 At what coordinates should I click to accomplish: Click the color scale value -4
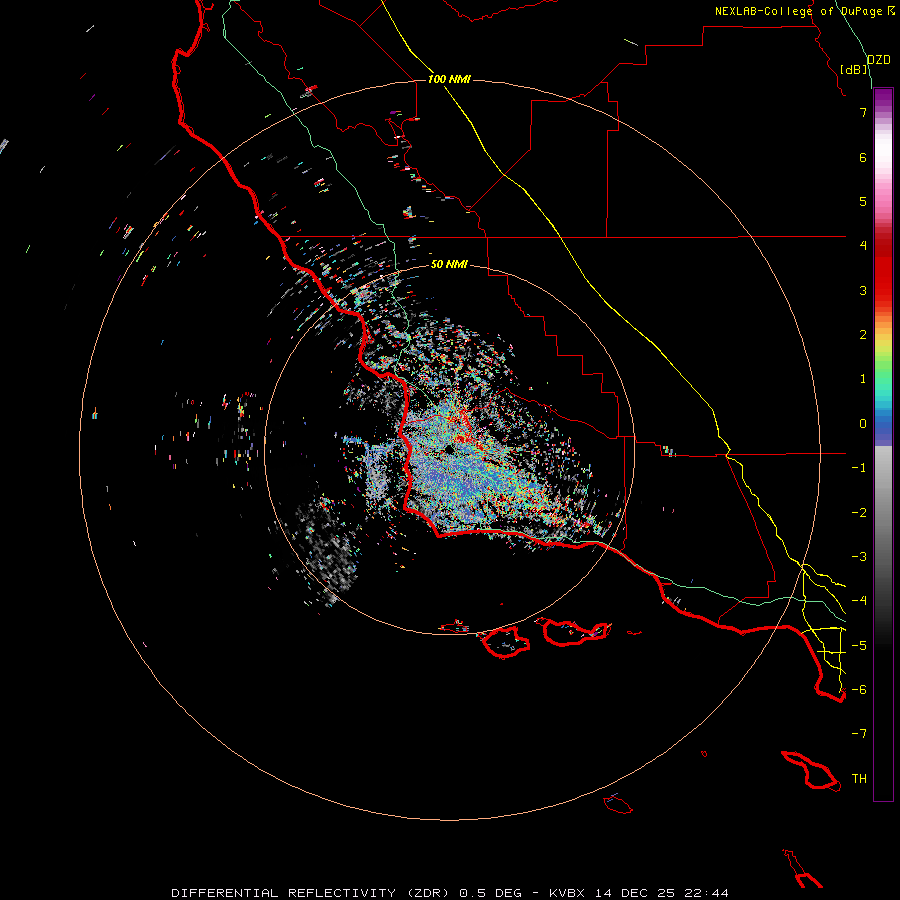(x=859, y=600)
